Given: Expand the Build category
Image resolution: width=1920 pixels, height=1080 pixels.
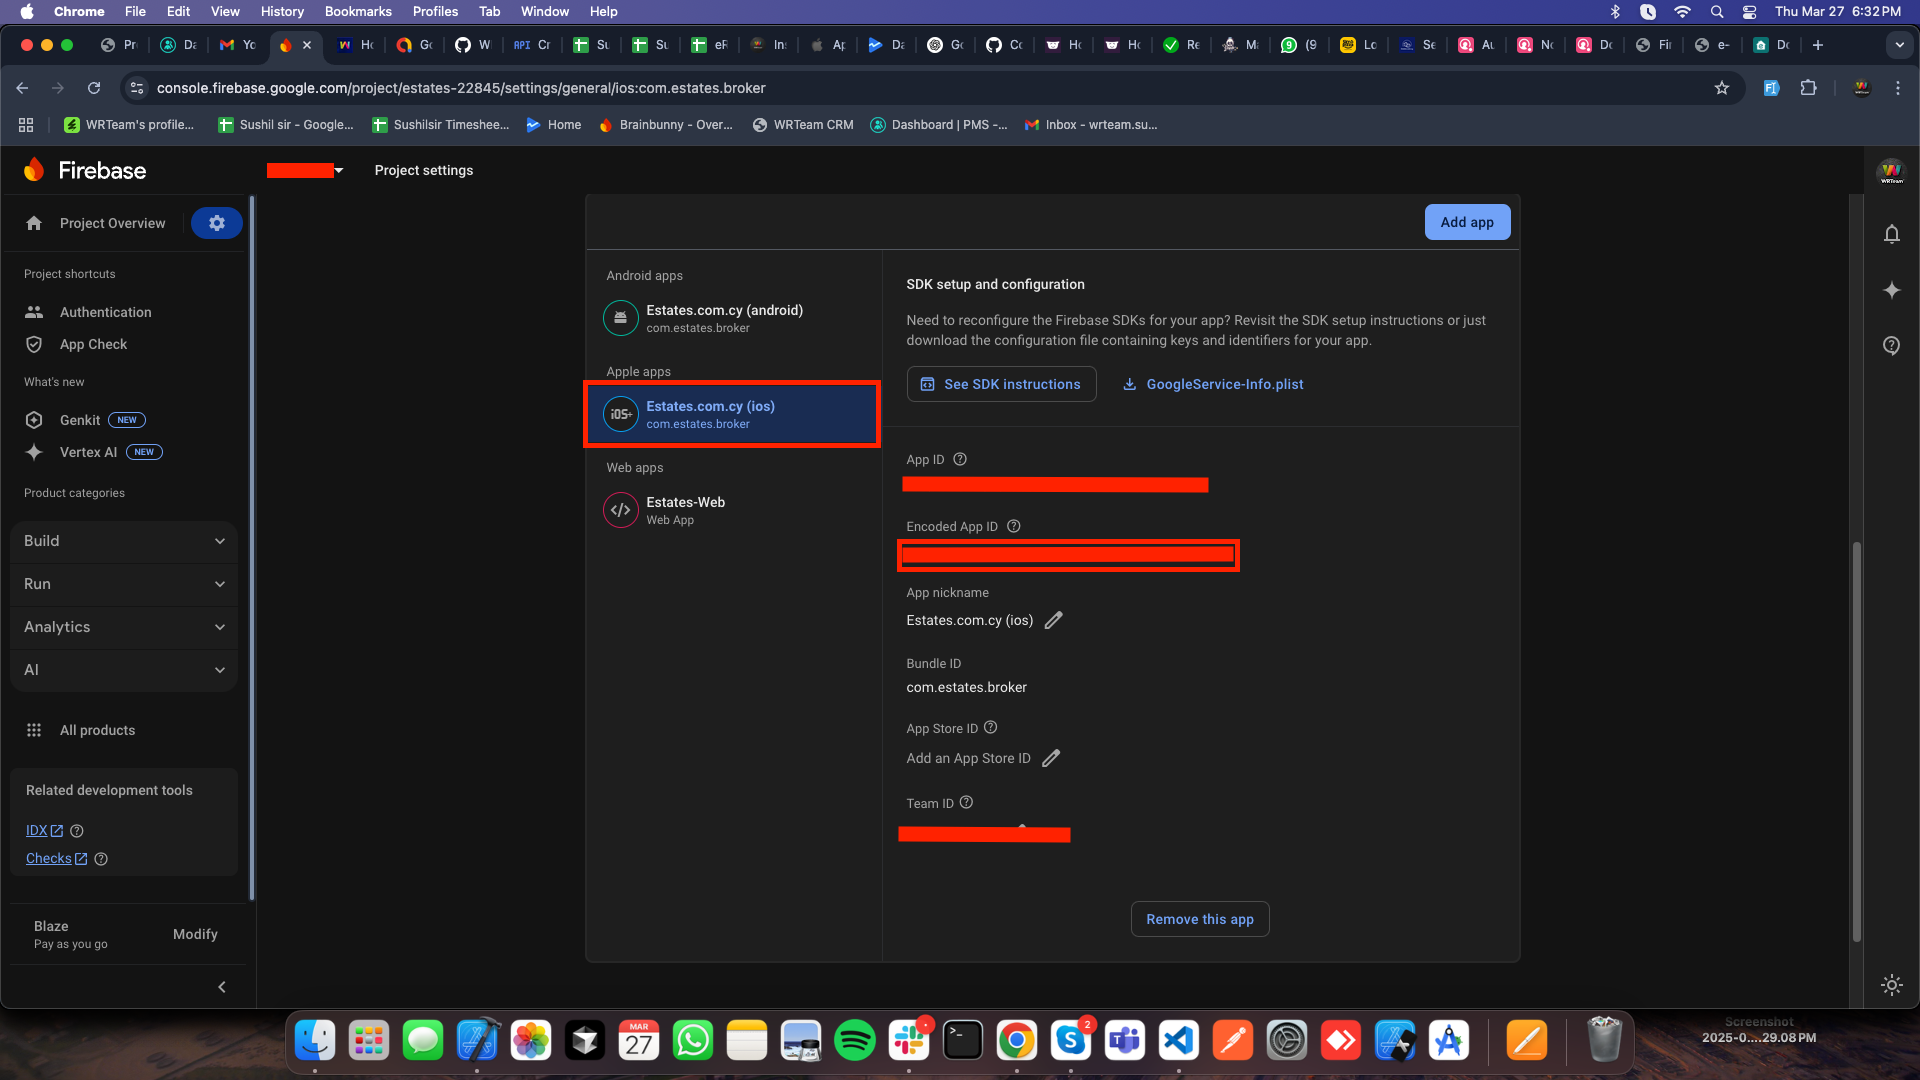Looking at the screenshot, I should pyautogui.click(x=124, y=541).
